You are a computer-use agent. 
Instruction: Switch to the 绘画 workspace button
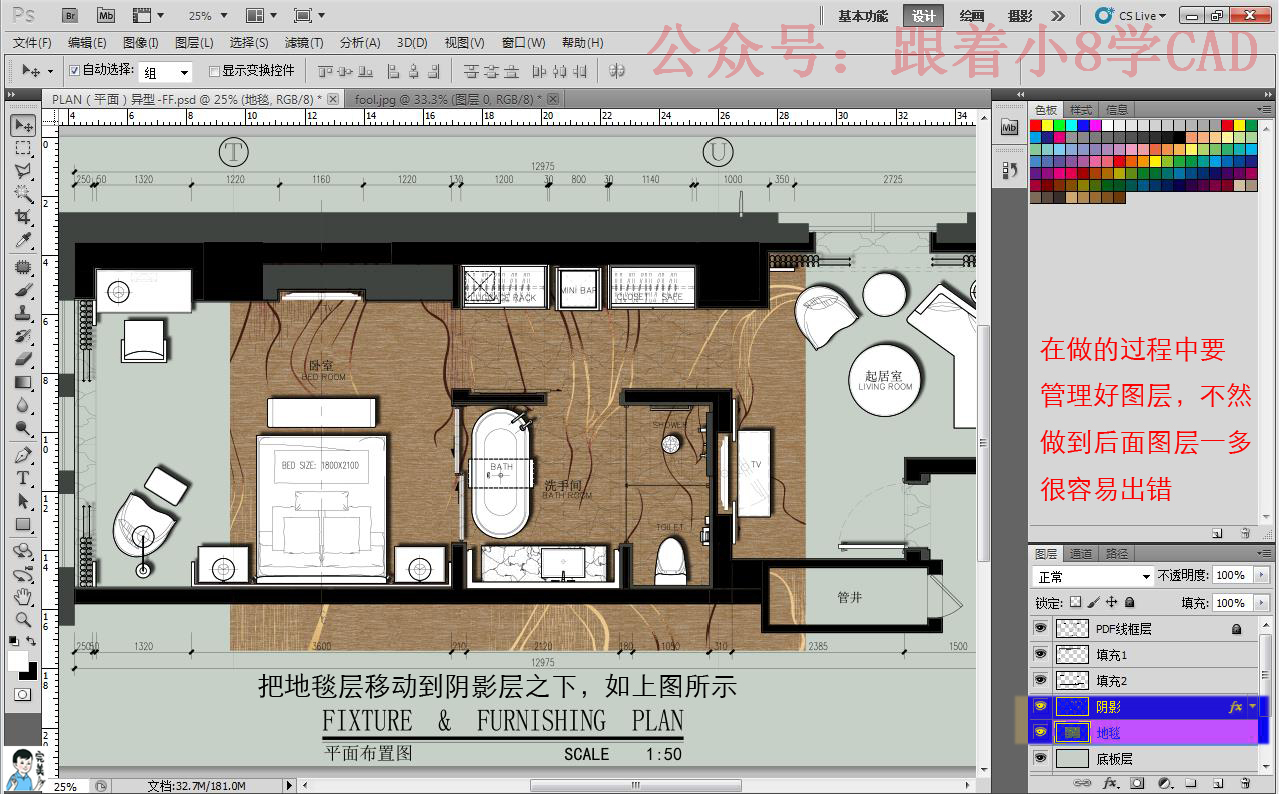coord(973,15)
